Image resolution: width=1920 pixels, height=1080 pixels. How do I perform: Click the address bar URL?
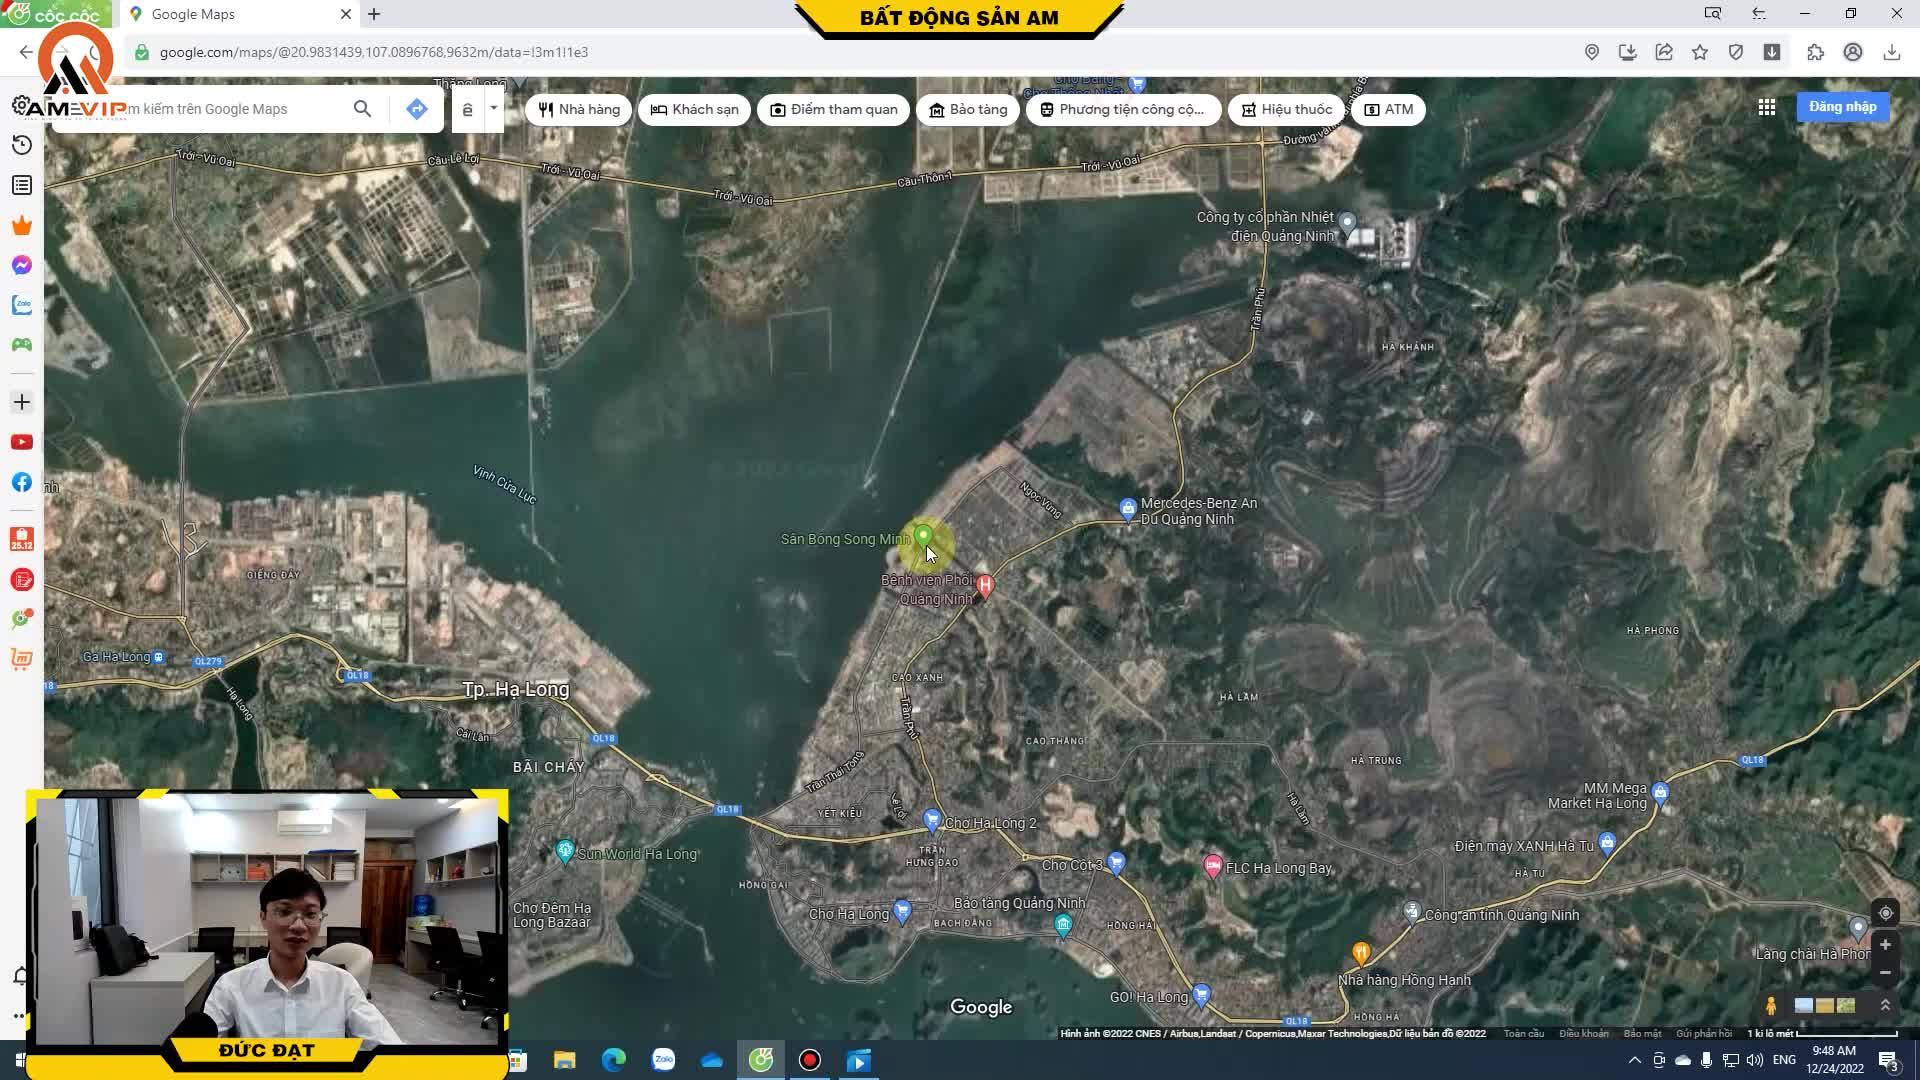(x=374, y=52)
